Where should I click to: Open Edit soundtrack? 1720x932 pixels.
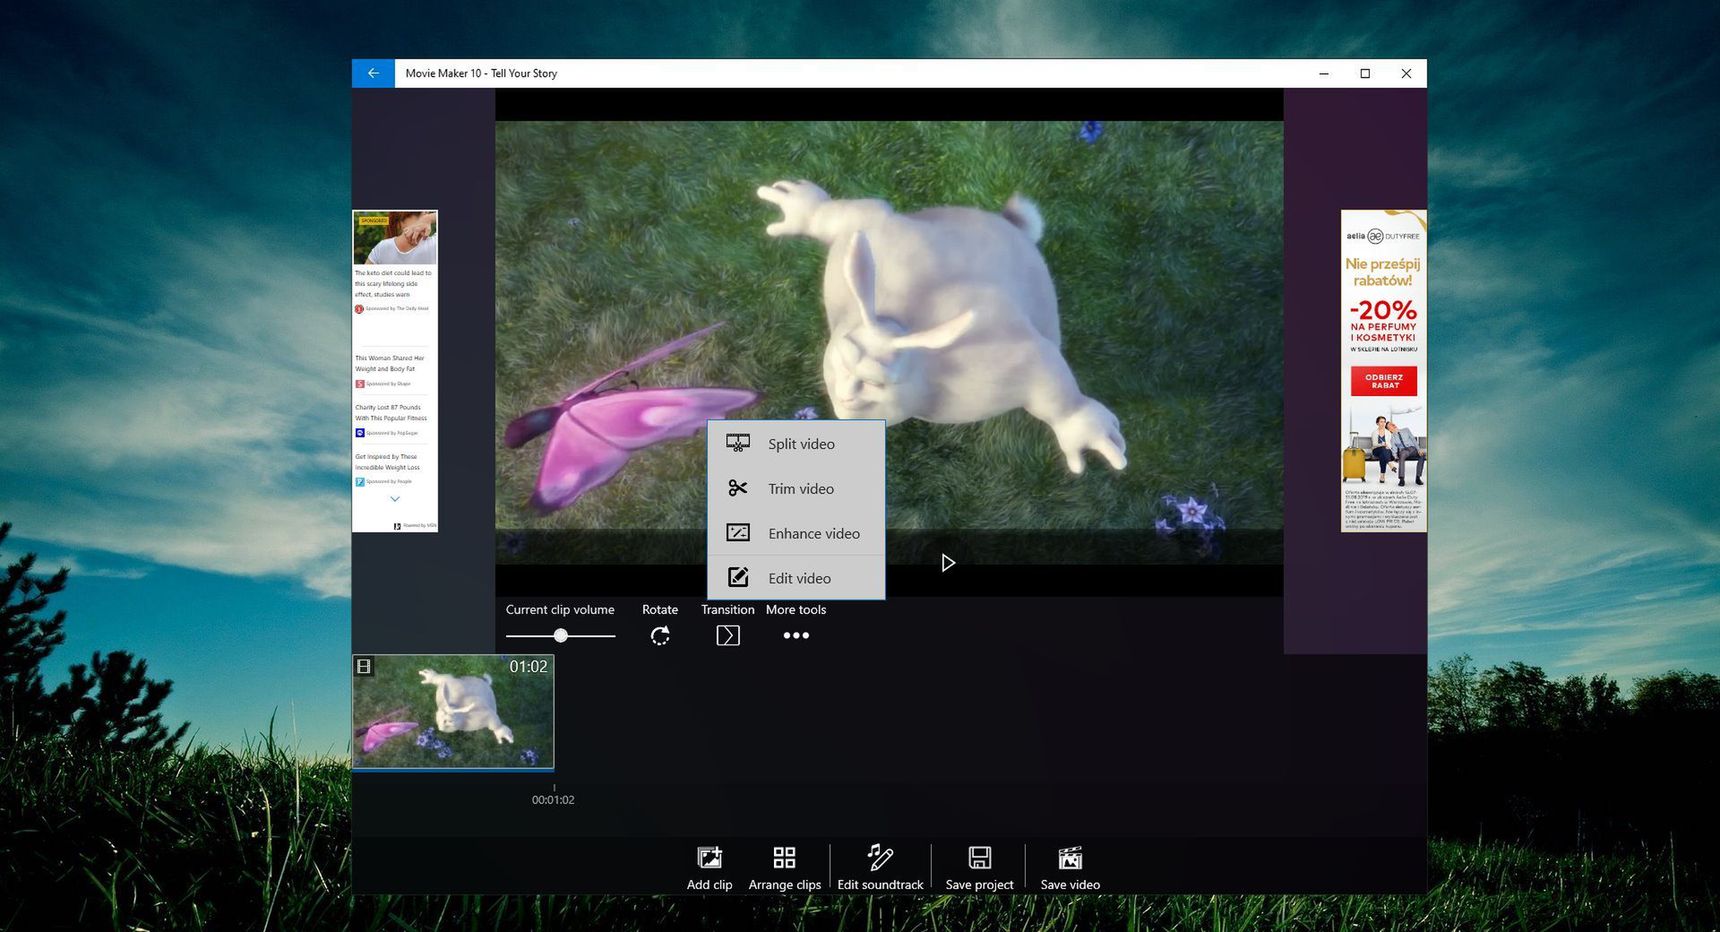point(880,867)
